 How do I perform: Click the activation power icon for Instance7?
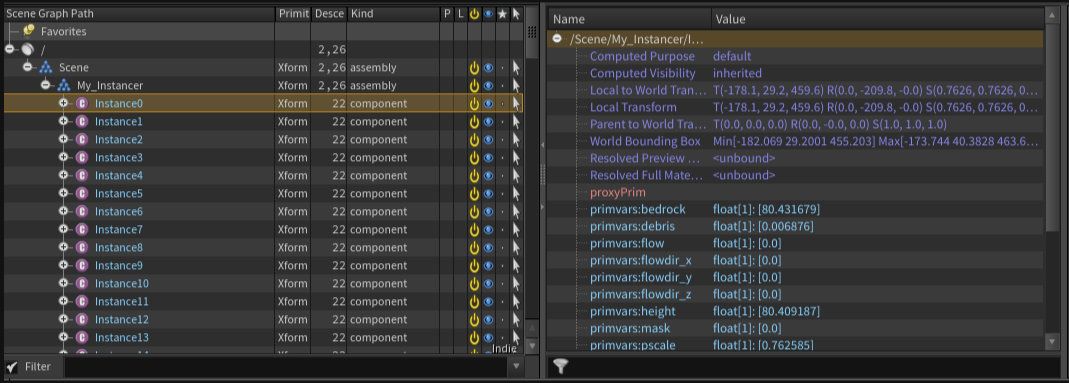[x=475, y=230]
